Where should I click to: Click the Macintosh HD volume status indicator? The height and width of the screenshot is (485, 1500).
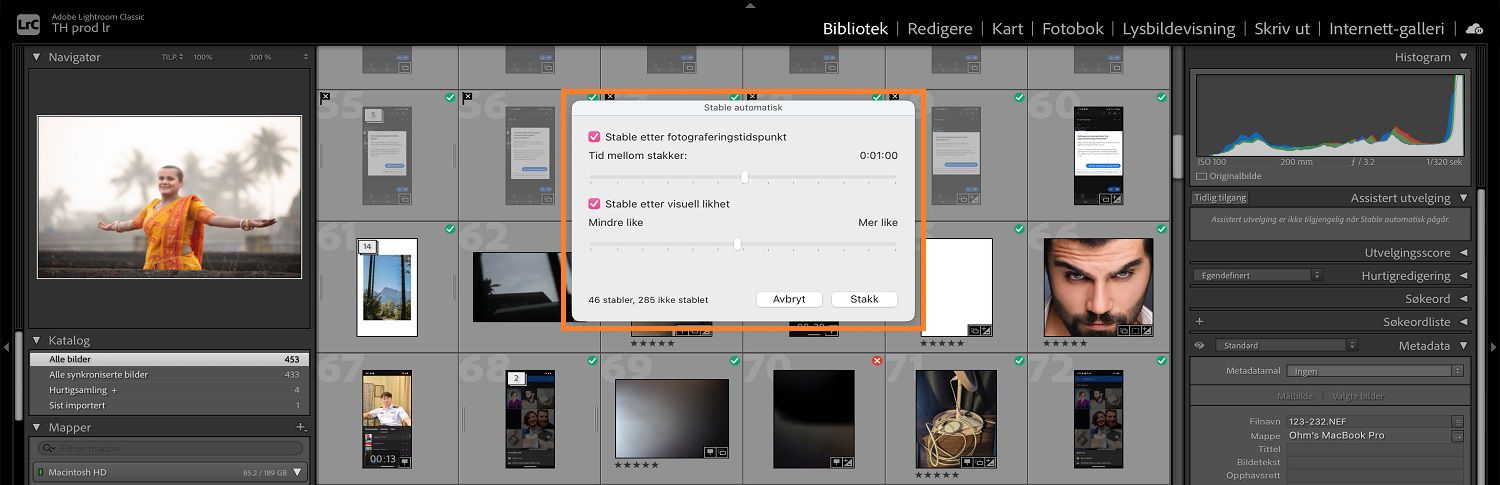click(x=40, y=472)
